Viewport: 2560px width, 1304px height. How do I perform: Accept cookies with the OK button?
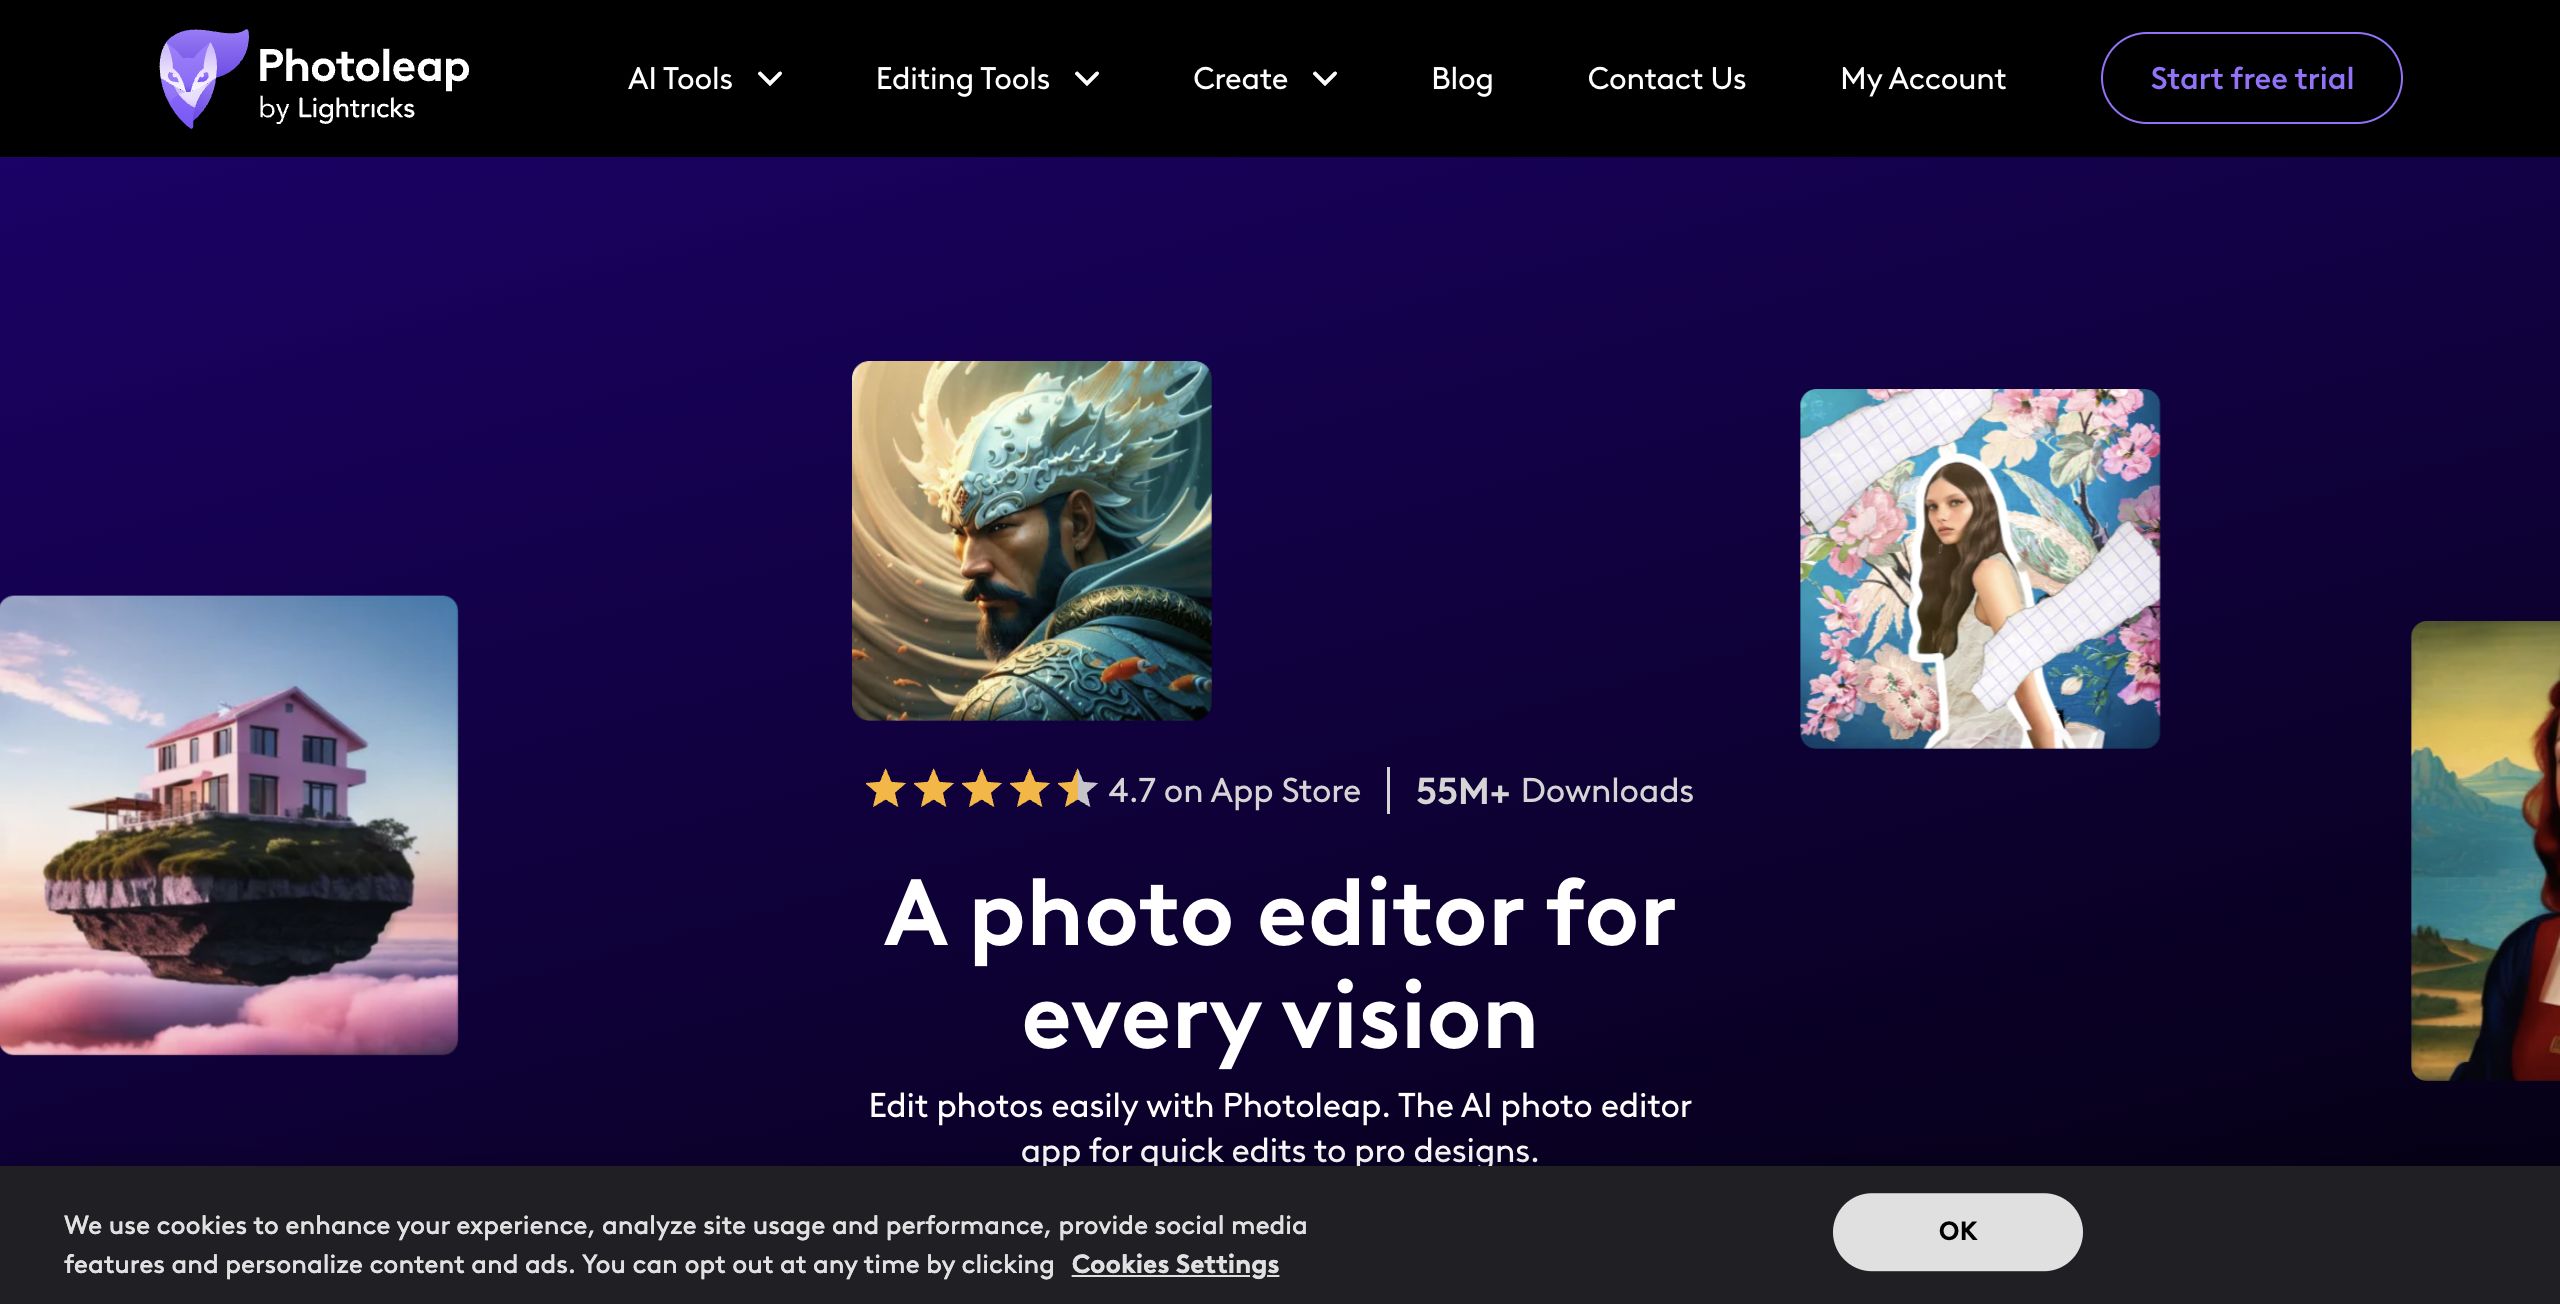click(1957, 1231)
